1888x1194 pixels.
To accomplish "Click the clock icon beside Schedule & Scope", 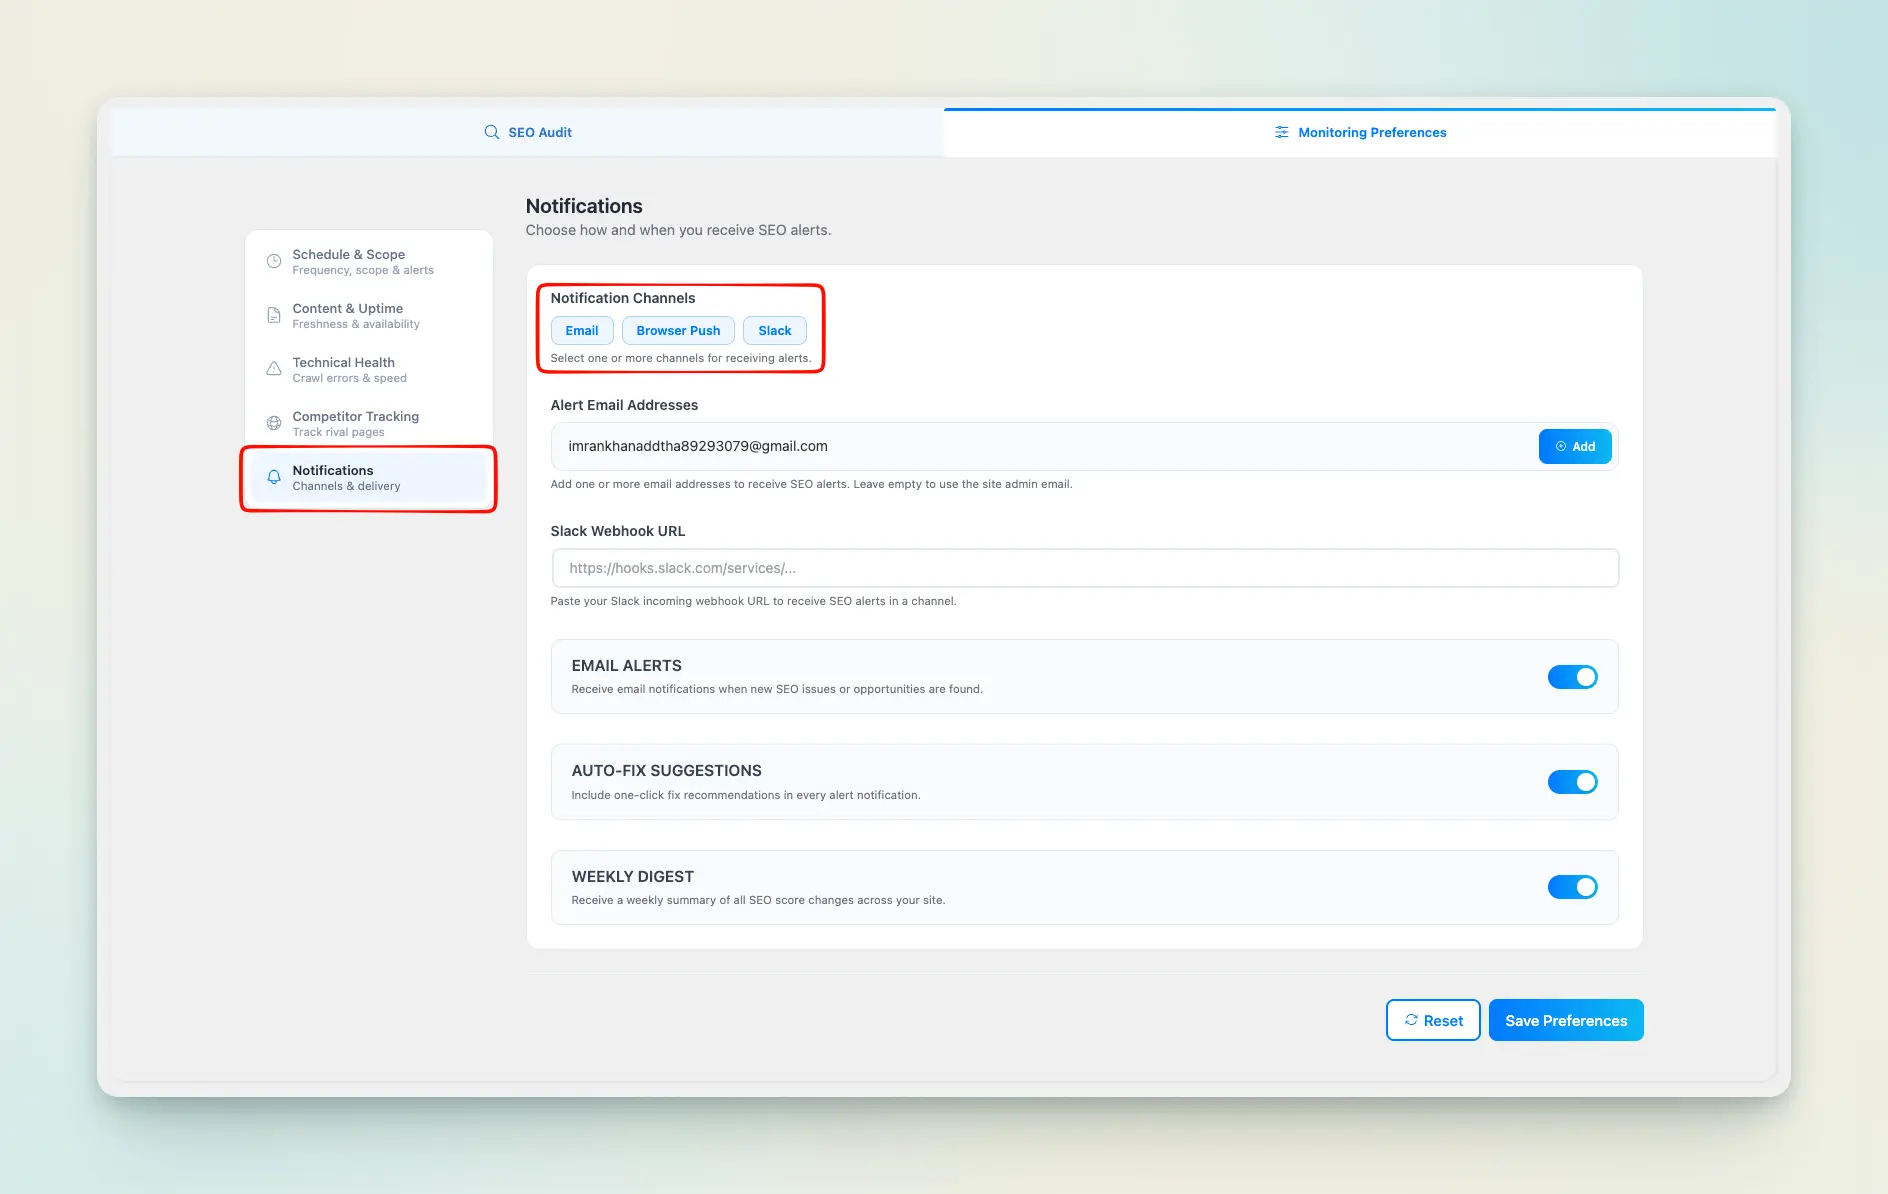I will (274, 261).
